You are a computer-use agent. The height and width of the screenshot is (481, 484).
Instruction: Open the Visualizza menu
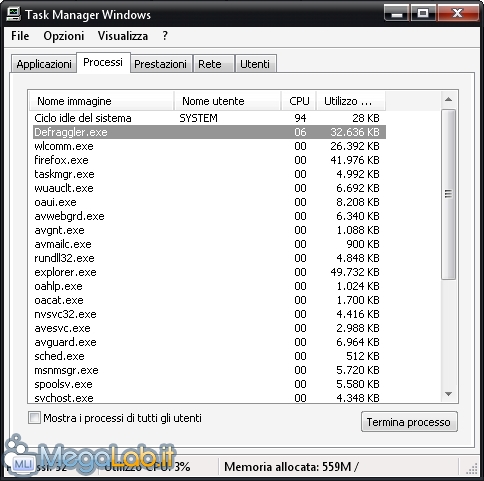123,36
